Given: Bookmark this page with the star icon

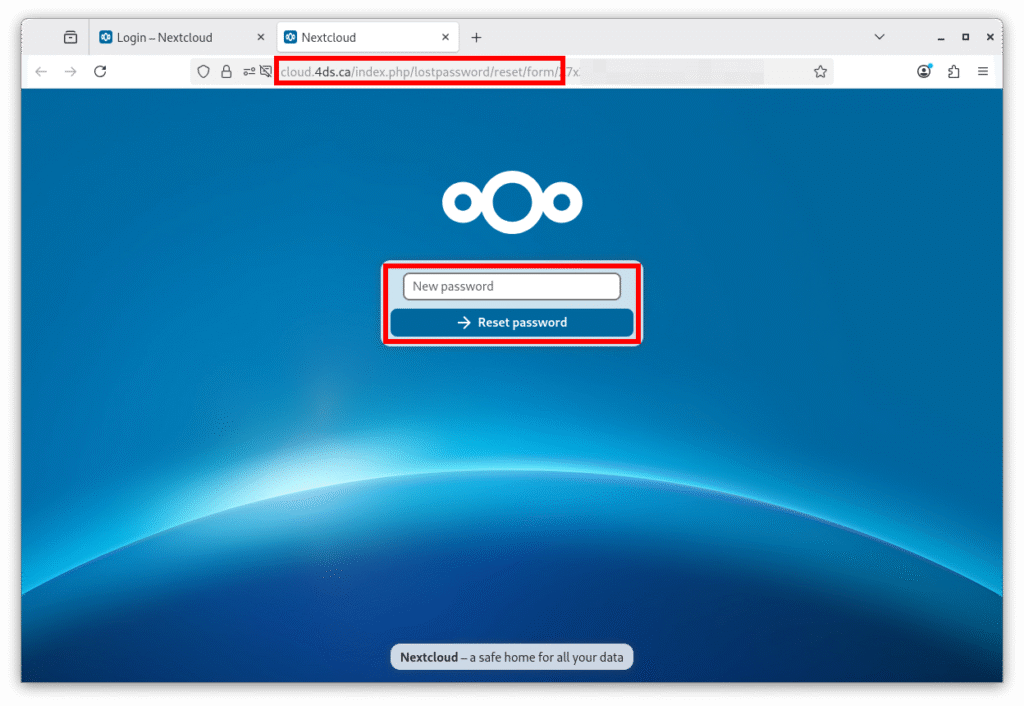Looking at the screenshot, I should (x=820, y=72).
